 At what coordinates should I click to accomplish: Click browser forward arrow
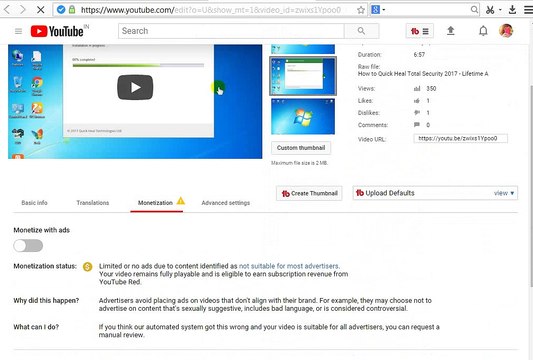[x=22, y=10]
